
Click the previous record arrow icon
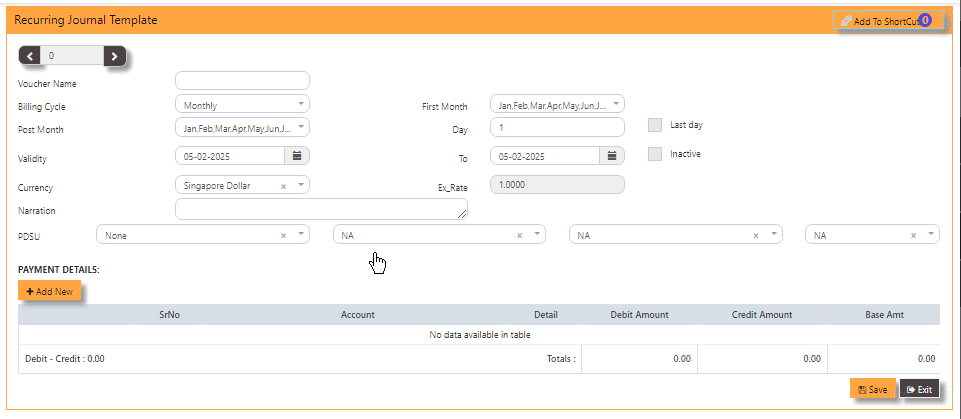point(29,56)
